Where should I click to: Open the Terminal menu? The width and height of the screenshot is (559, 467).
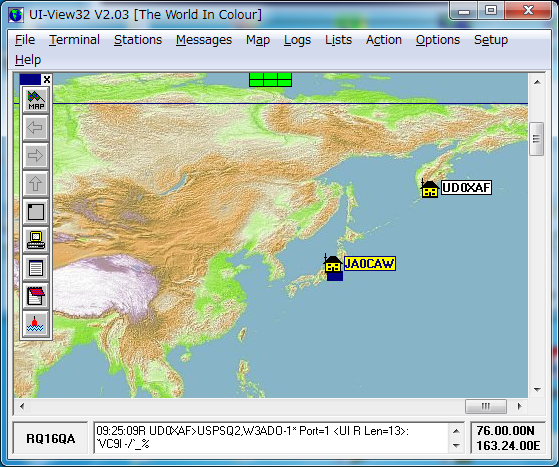74,40
